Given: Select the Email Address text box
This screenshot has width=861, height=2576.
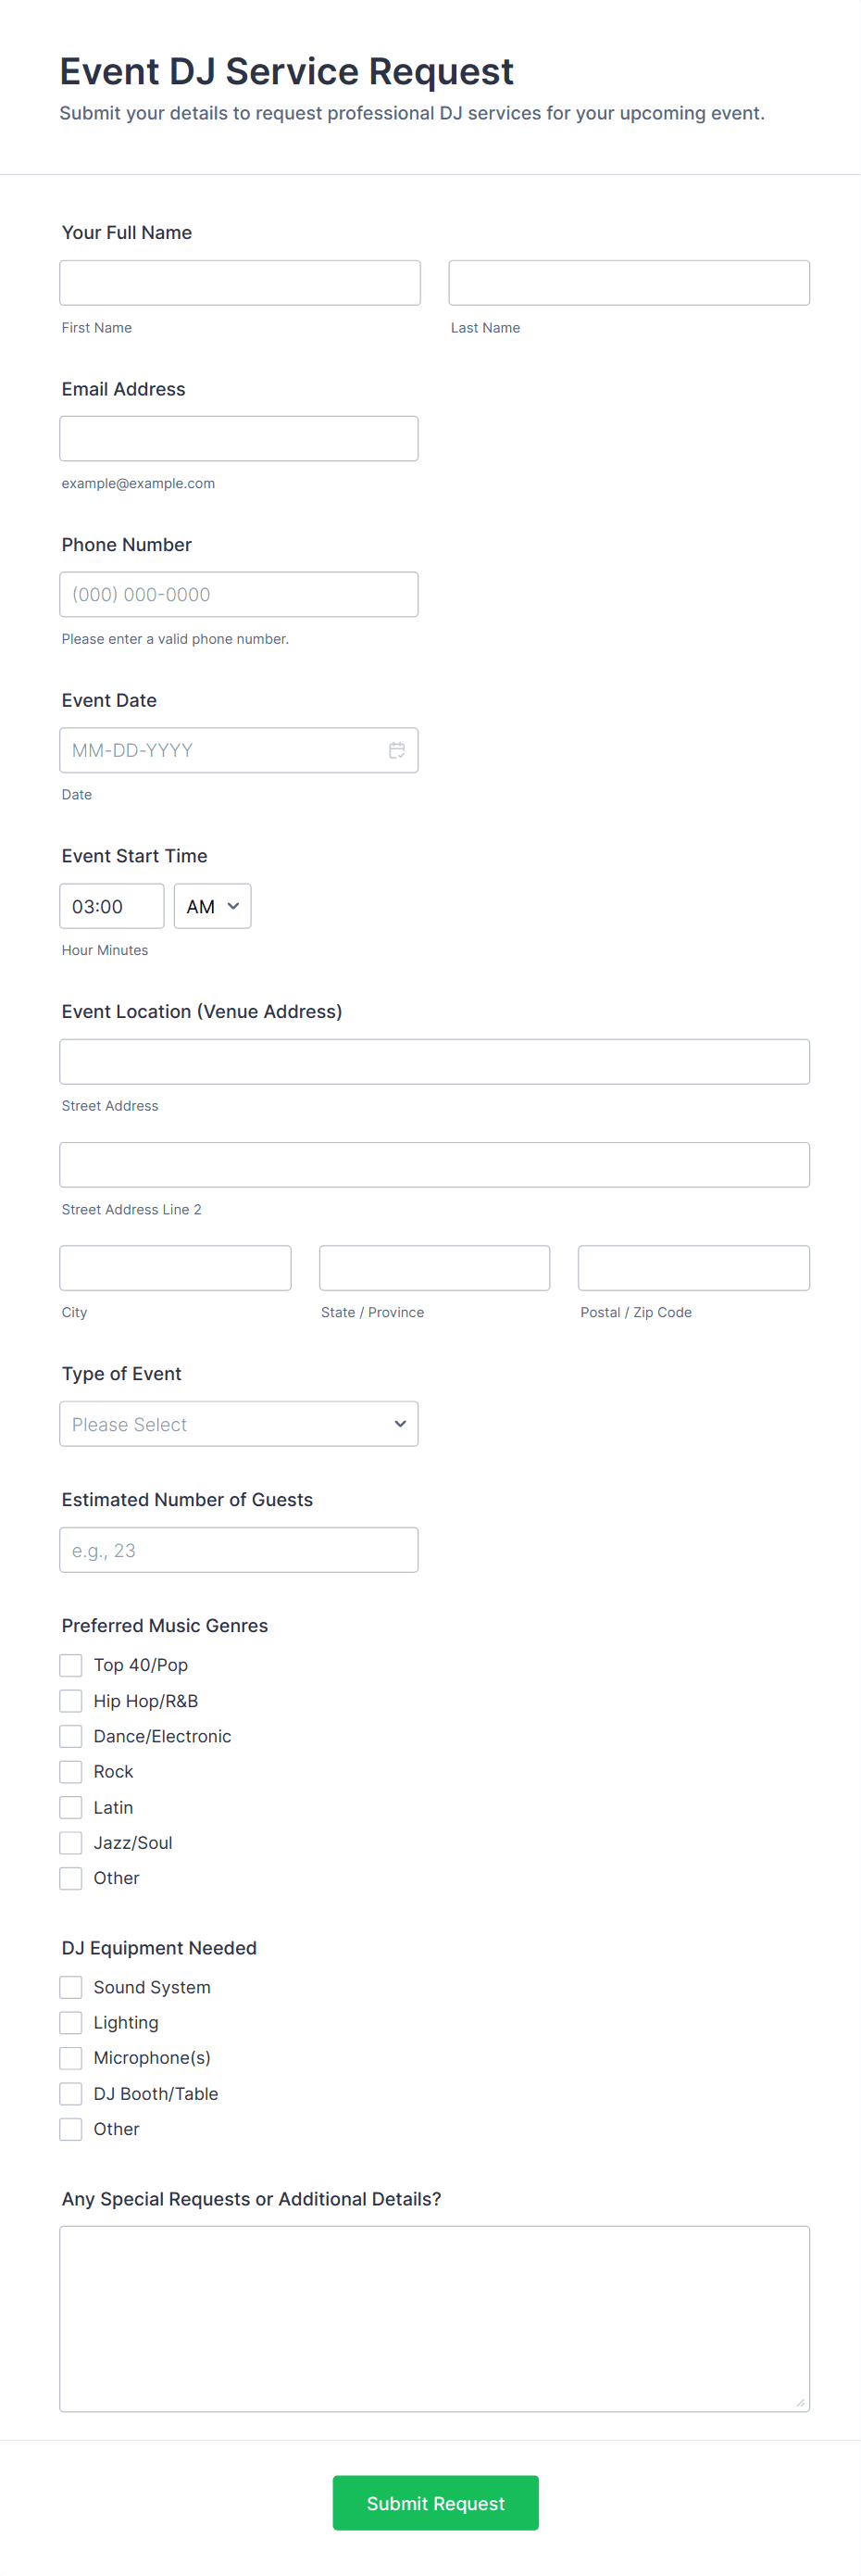Looking at the screenshot, I should tap(239, 439).
